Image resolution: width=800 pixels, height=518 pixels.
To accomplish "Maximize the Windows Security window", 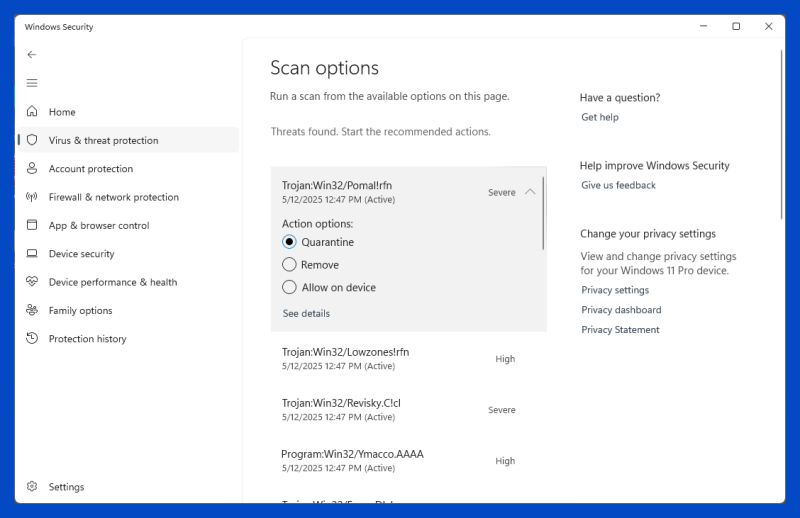I will pos(736,26).
